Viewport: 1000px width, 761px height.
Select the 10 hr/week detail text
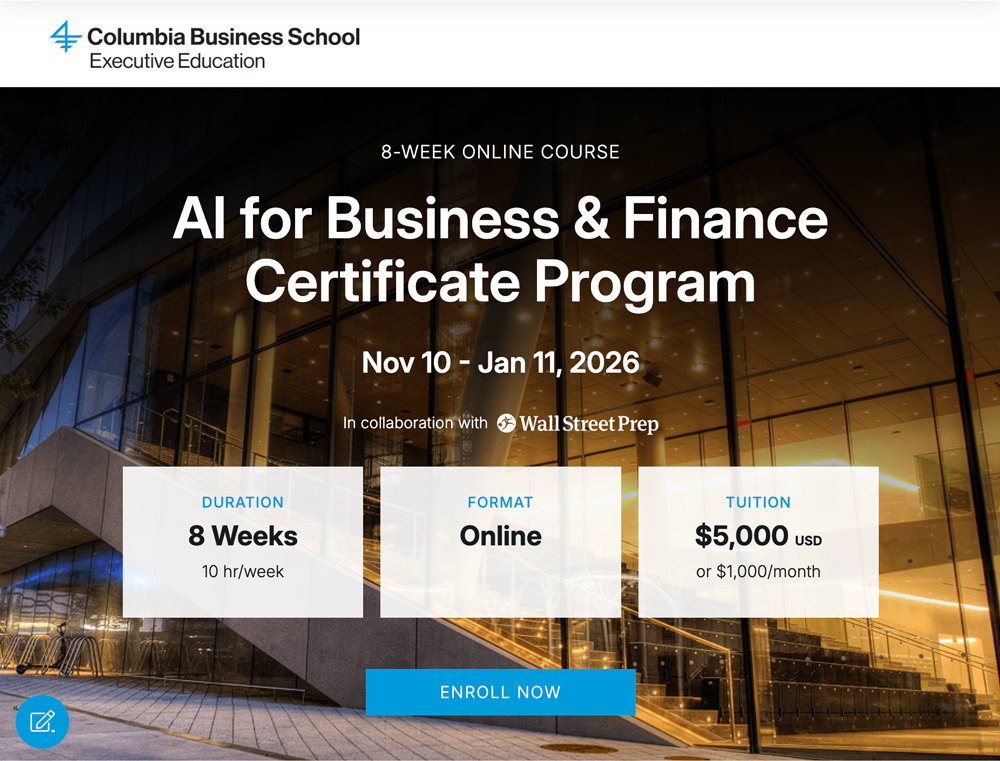[x=242, y=572]
